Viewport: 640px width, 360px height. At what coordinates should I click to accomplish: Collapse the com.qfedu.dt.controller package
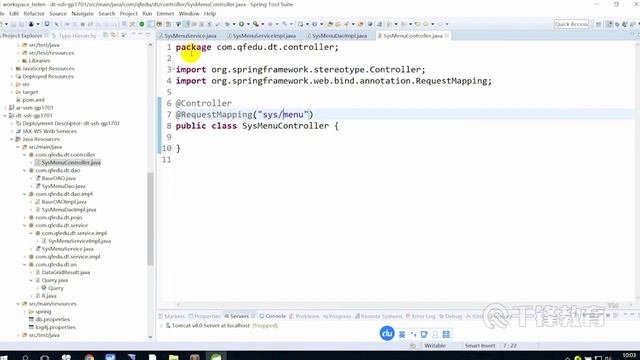click(x=24, y=155)
